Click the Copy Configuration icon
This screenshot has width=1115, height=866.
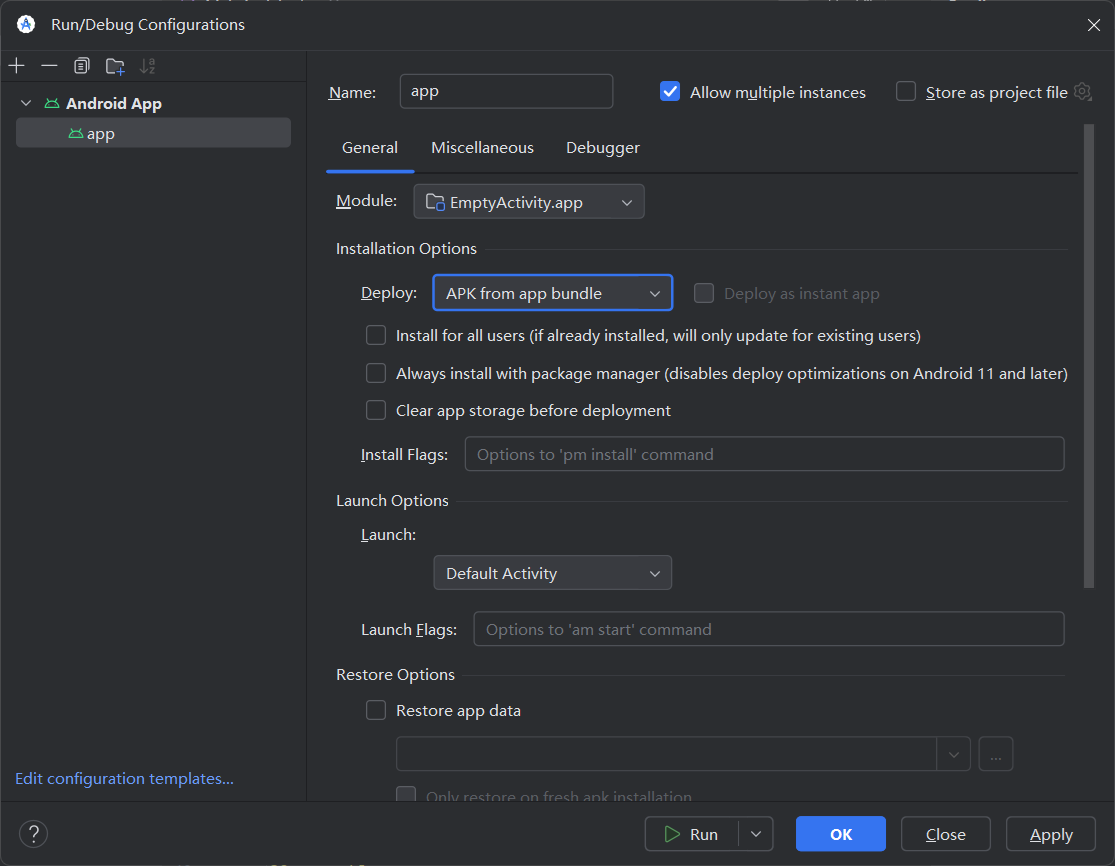[x=82, y=66]
